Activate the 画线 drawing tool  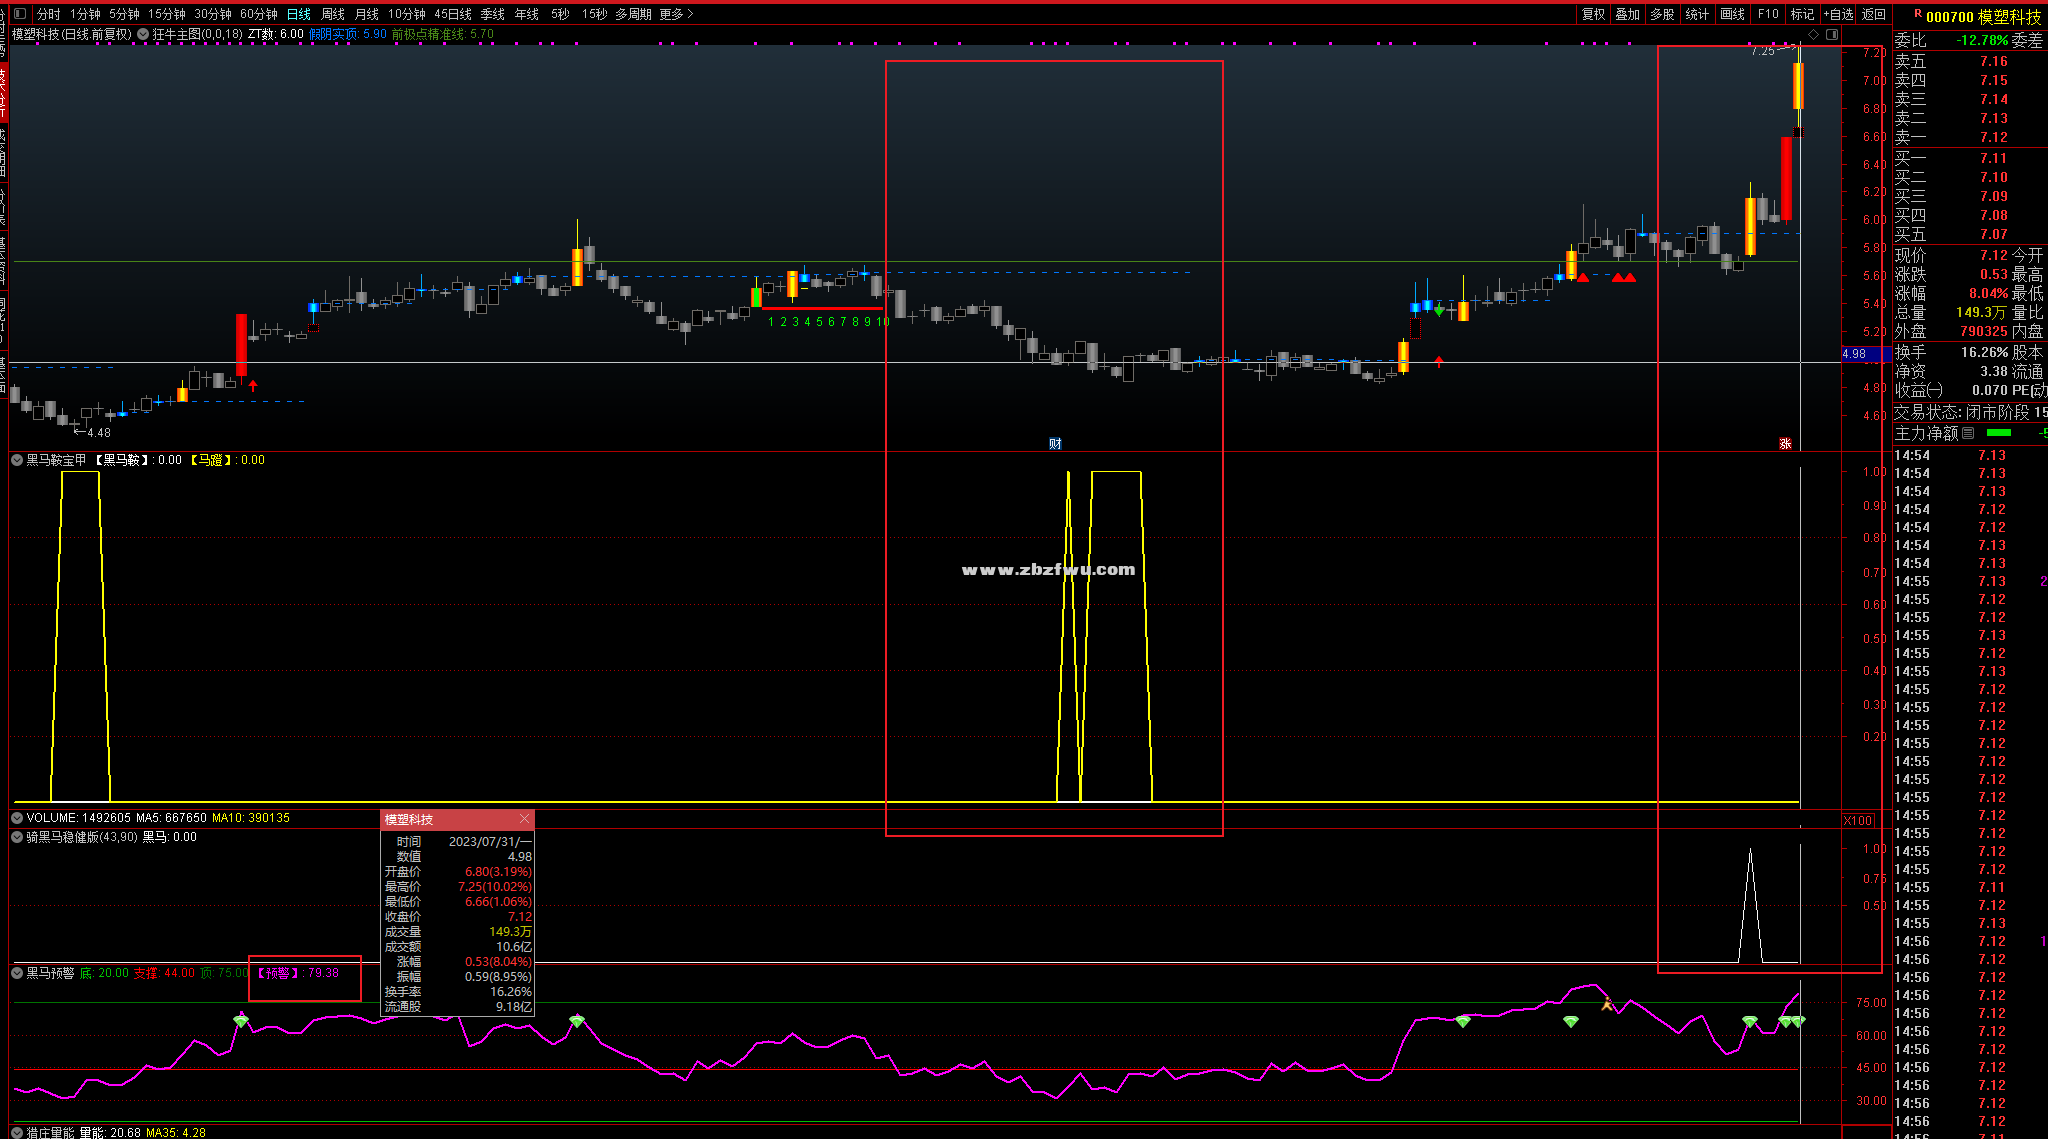tap(1732, 14)
